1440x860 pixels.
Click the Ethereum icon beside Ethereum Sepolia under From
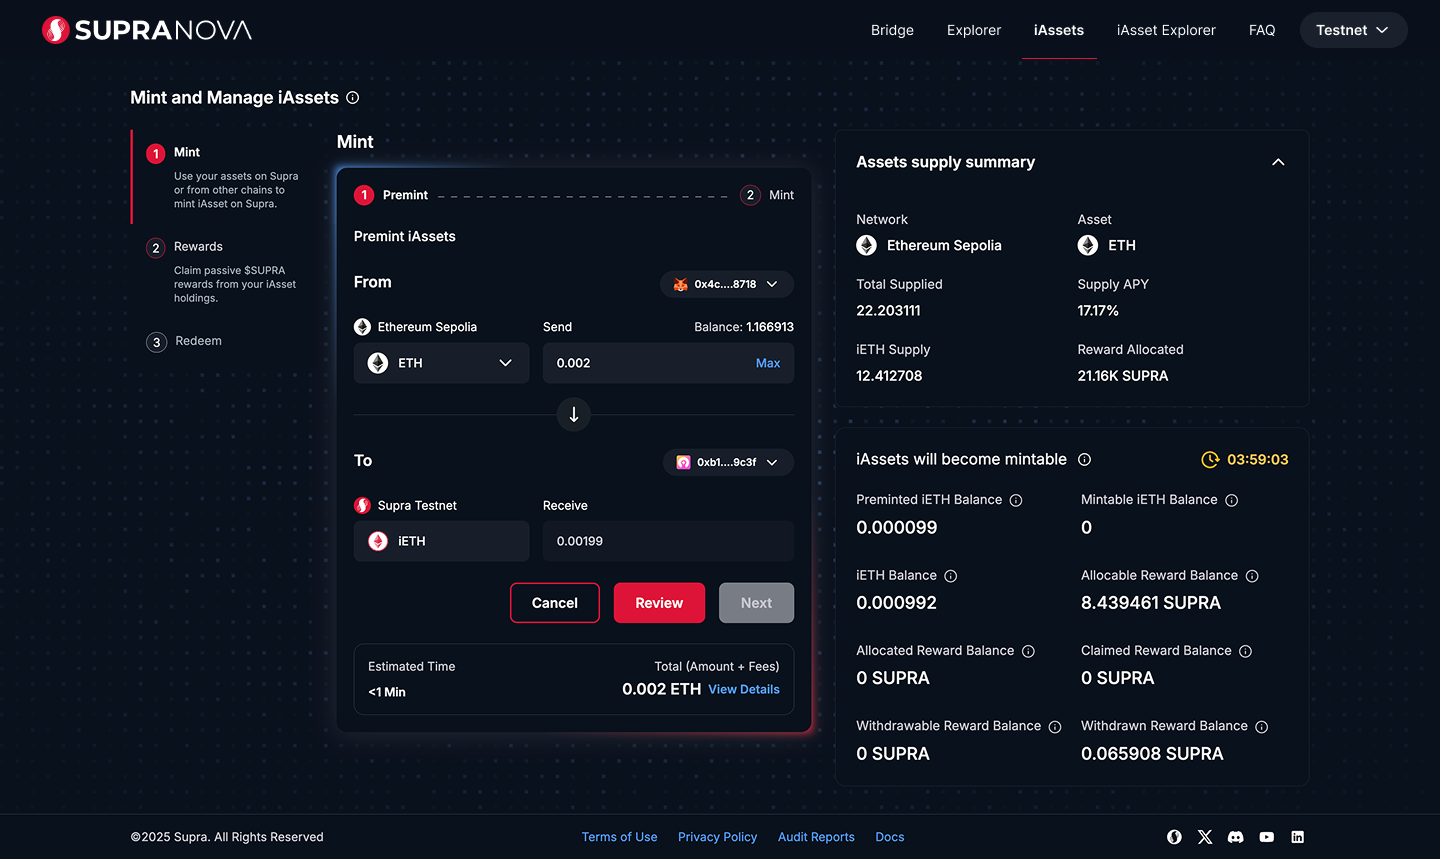(362, 327)
